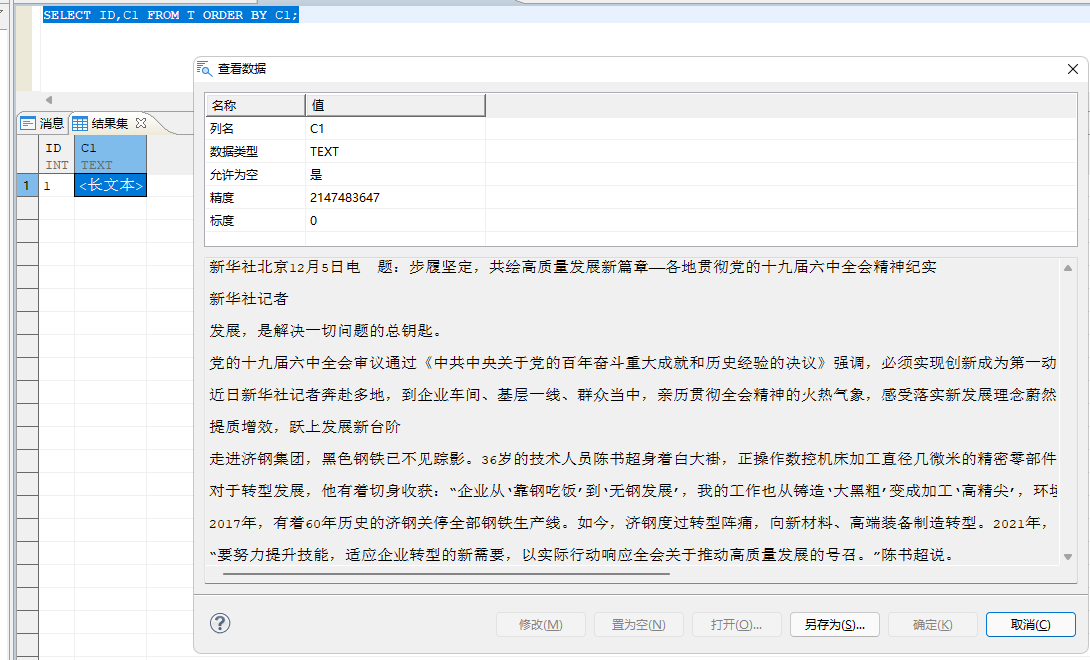The image size is (1090, 660).
Task: Select the <长文本> cell in results grid
Action: tap(111, 185)
